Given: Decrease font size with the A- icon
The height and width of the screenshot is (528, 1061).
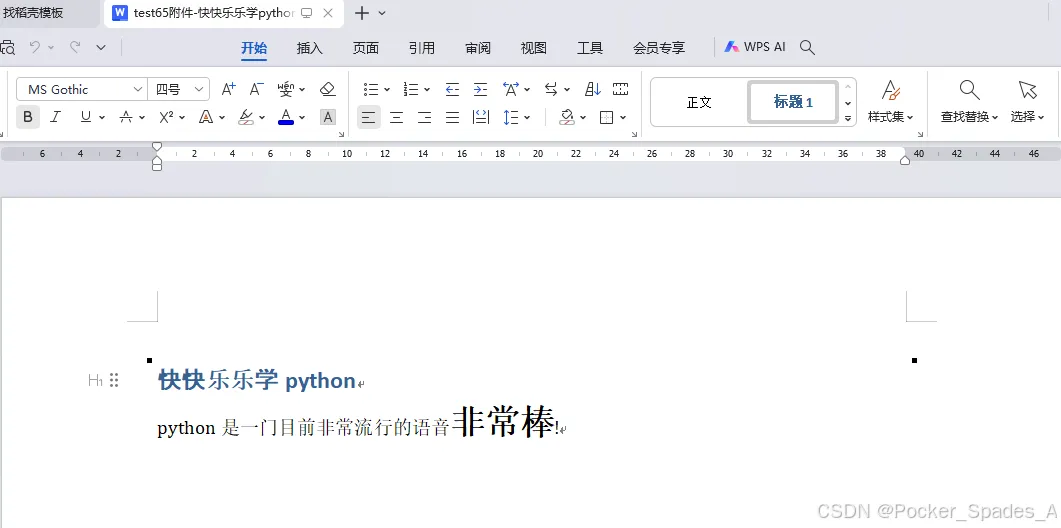Looking at the screenshot, I should [256, 89].
